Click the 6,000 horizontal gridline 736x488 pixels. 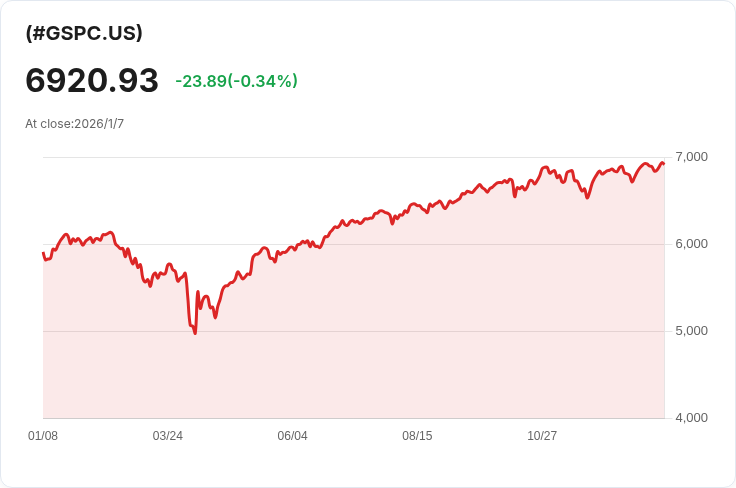click(354, 244)
